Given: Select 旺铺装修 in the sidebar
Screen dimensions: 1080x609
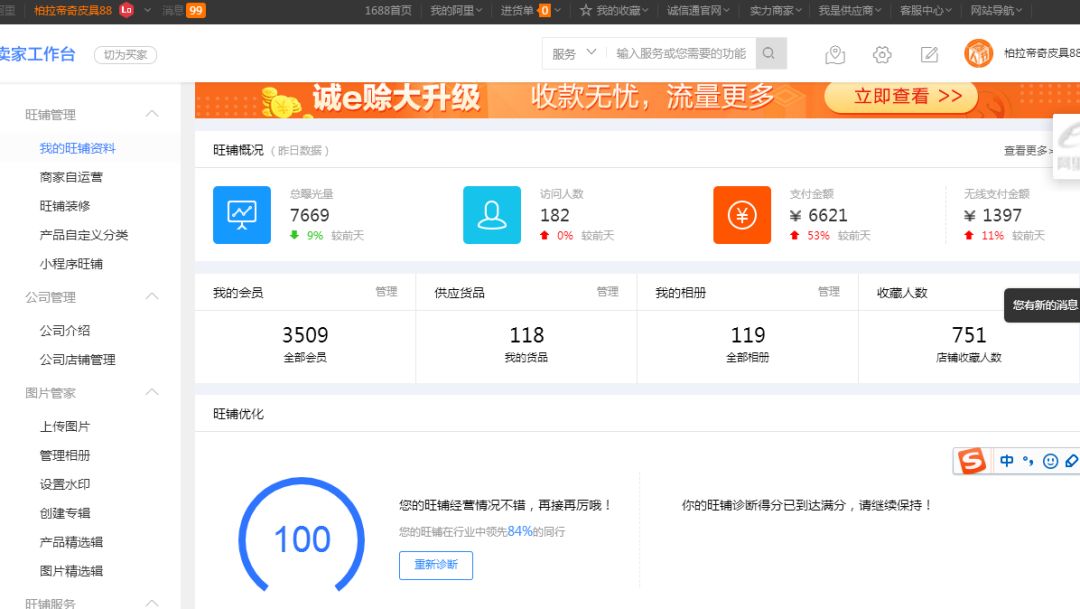Looking at the screenshot, I should tap(65, 206).
